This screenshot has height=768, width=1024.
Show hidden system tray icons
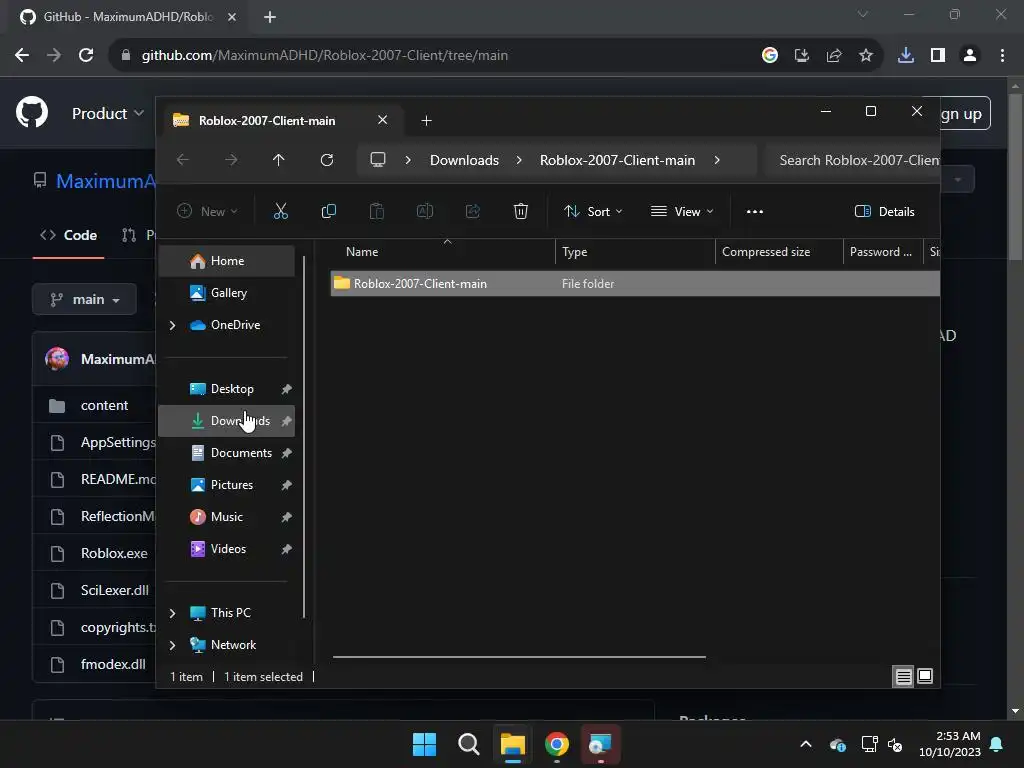[806, 744]
